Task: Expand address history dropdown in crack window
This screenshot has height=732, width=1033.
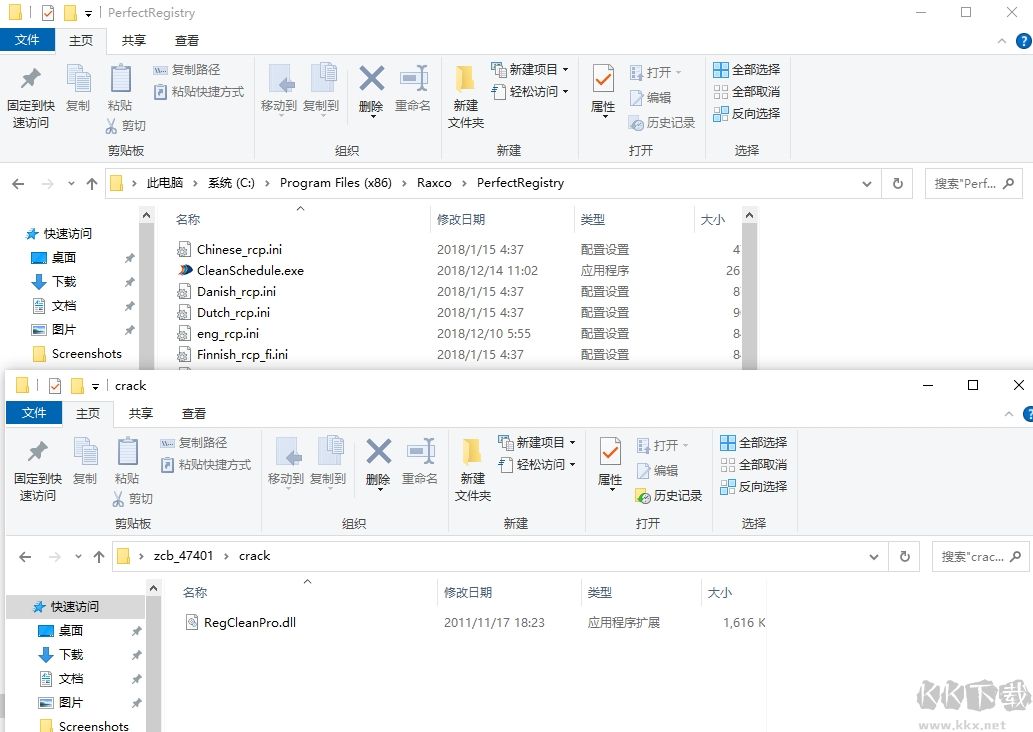Action: click(x=874, y=557)
